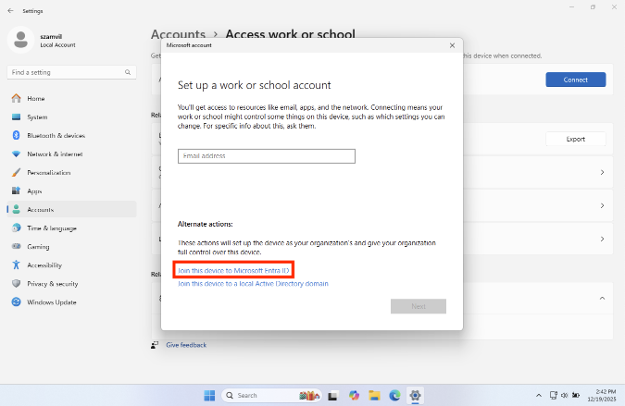Click the szamvil user avatar
The width and height of the screenshot is (625, 406).
tap(21, 40)
